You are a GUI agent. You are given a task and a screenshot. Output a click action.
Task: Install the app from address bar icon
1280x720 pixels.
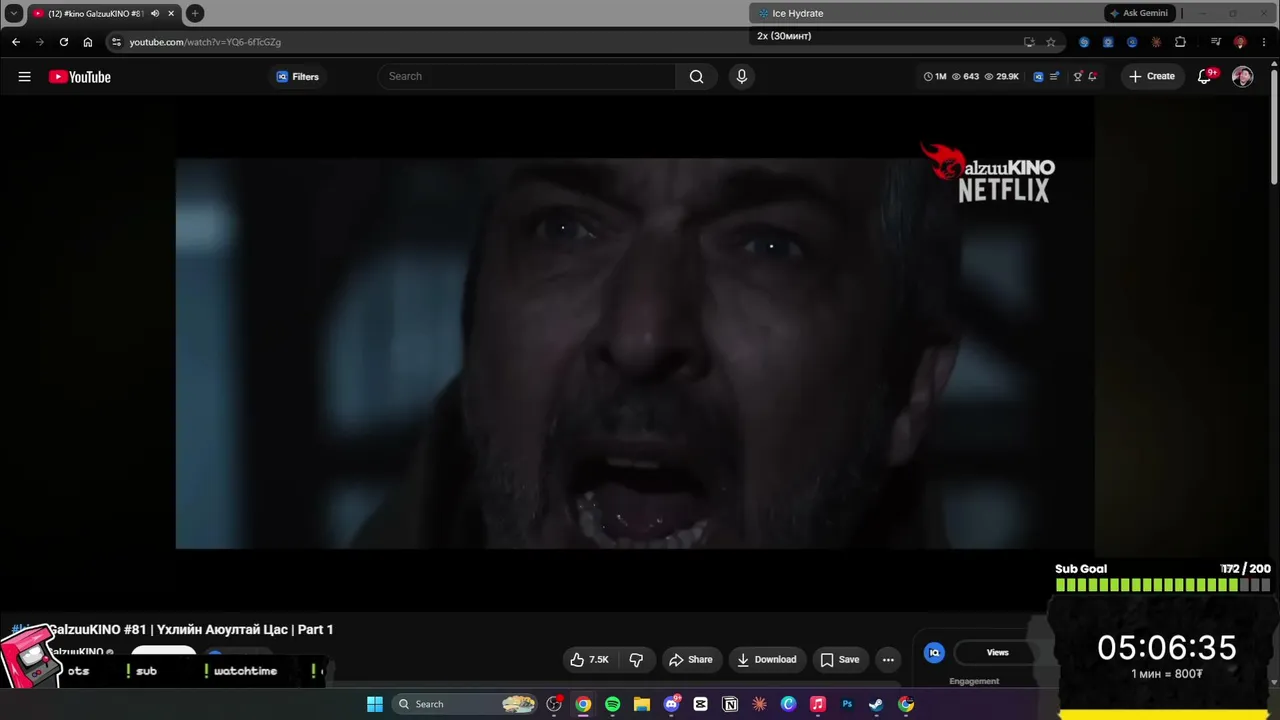[1029, 42]
